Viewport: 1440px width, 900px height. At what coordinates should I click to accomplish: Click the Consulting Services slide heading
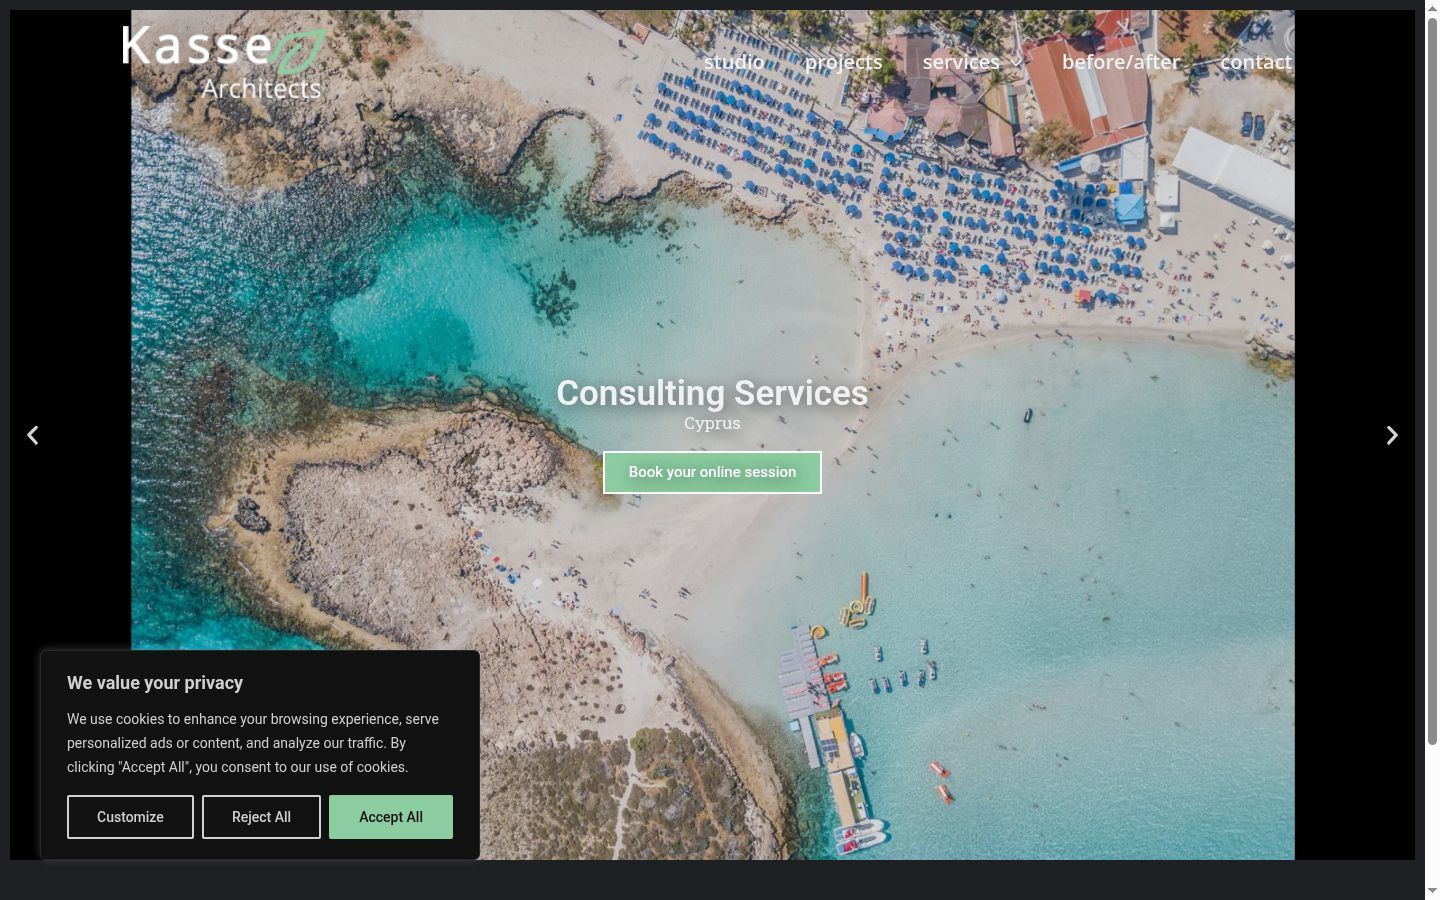click(712, 393)
